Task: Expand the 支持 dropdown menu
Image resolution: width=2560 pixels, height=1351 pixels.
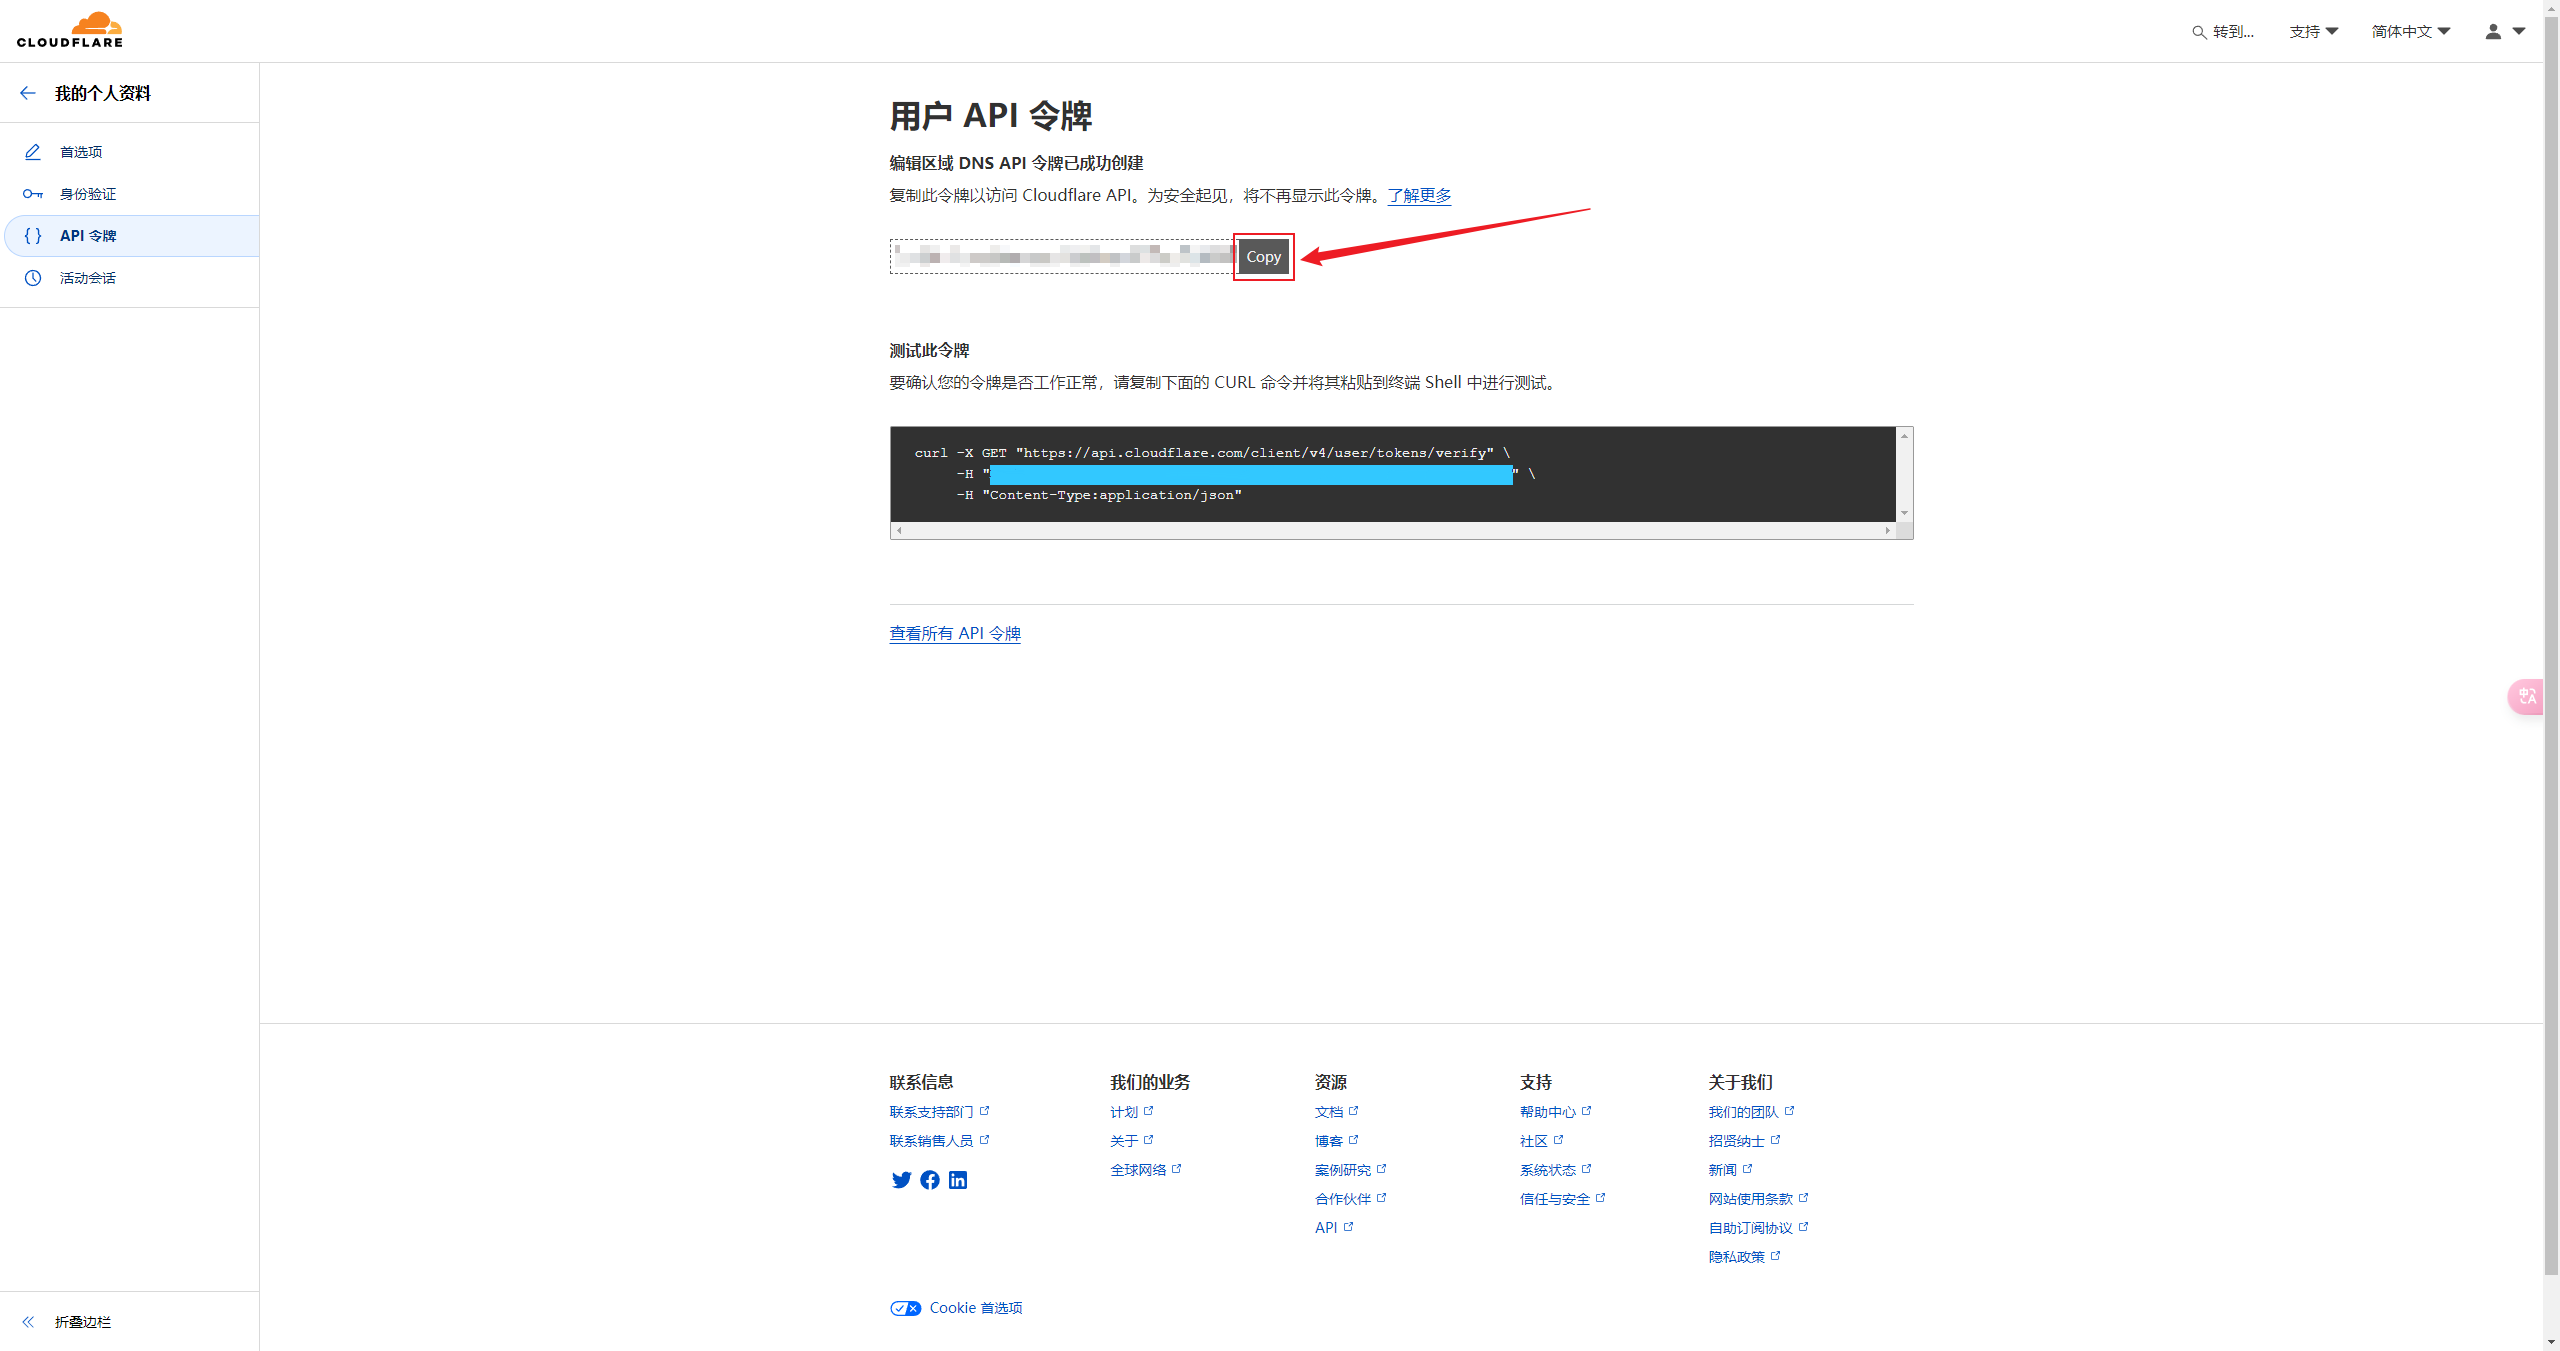Action: pyautogui.click(x=2313, y=32)
